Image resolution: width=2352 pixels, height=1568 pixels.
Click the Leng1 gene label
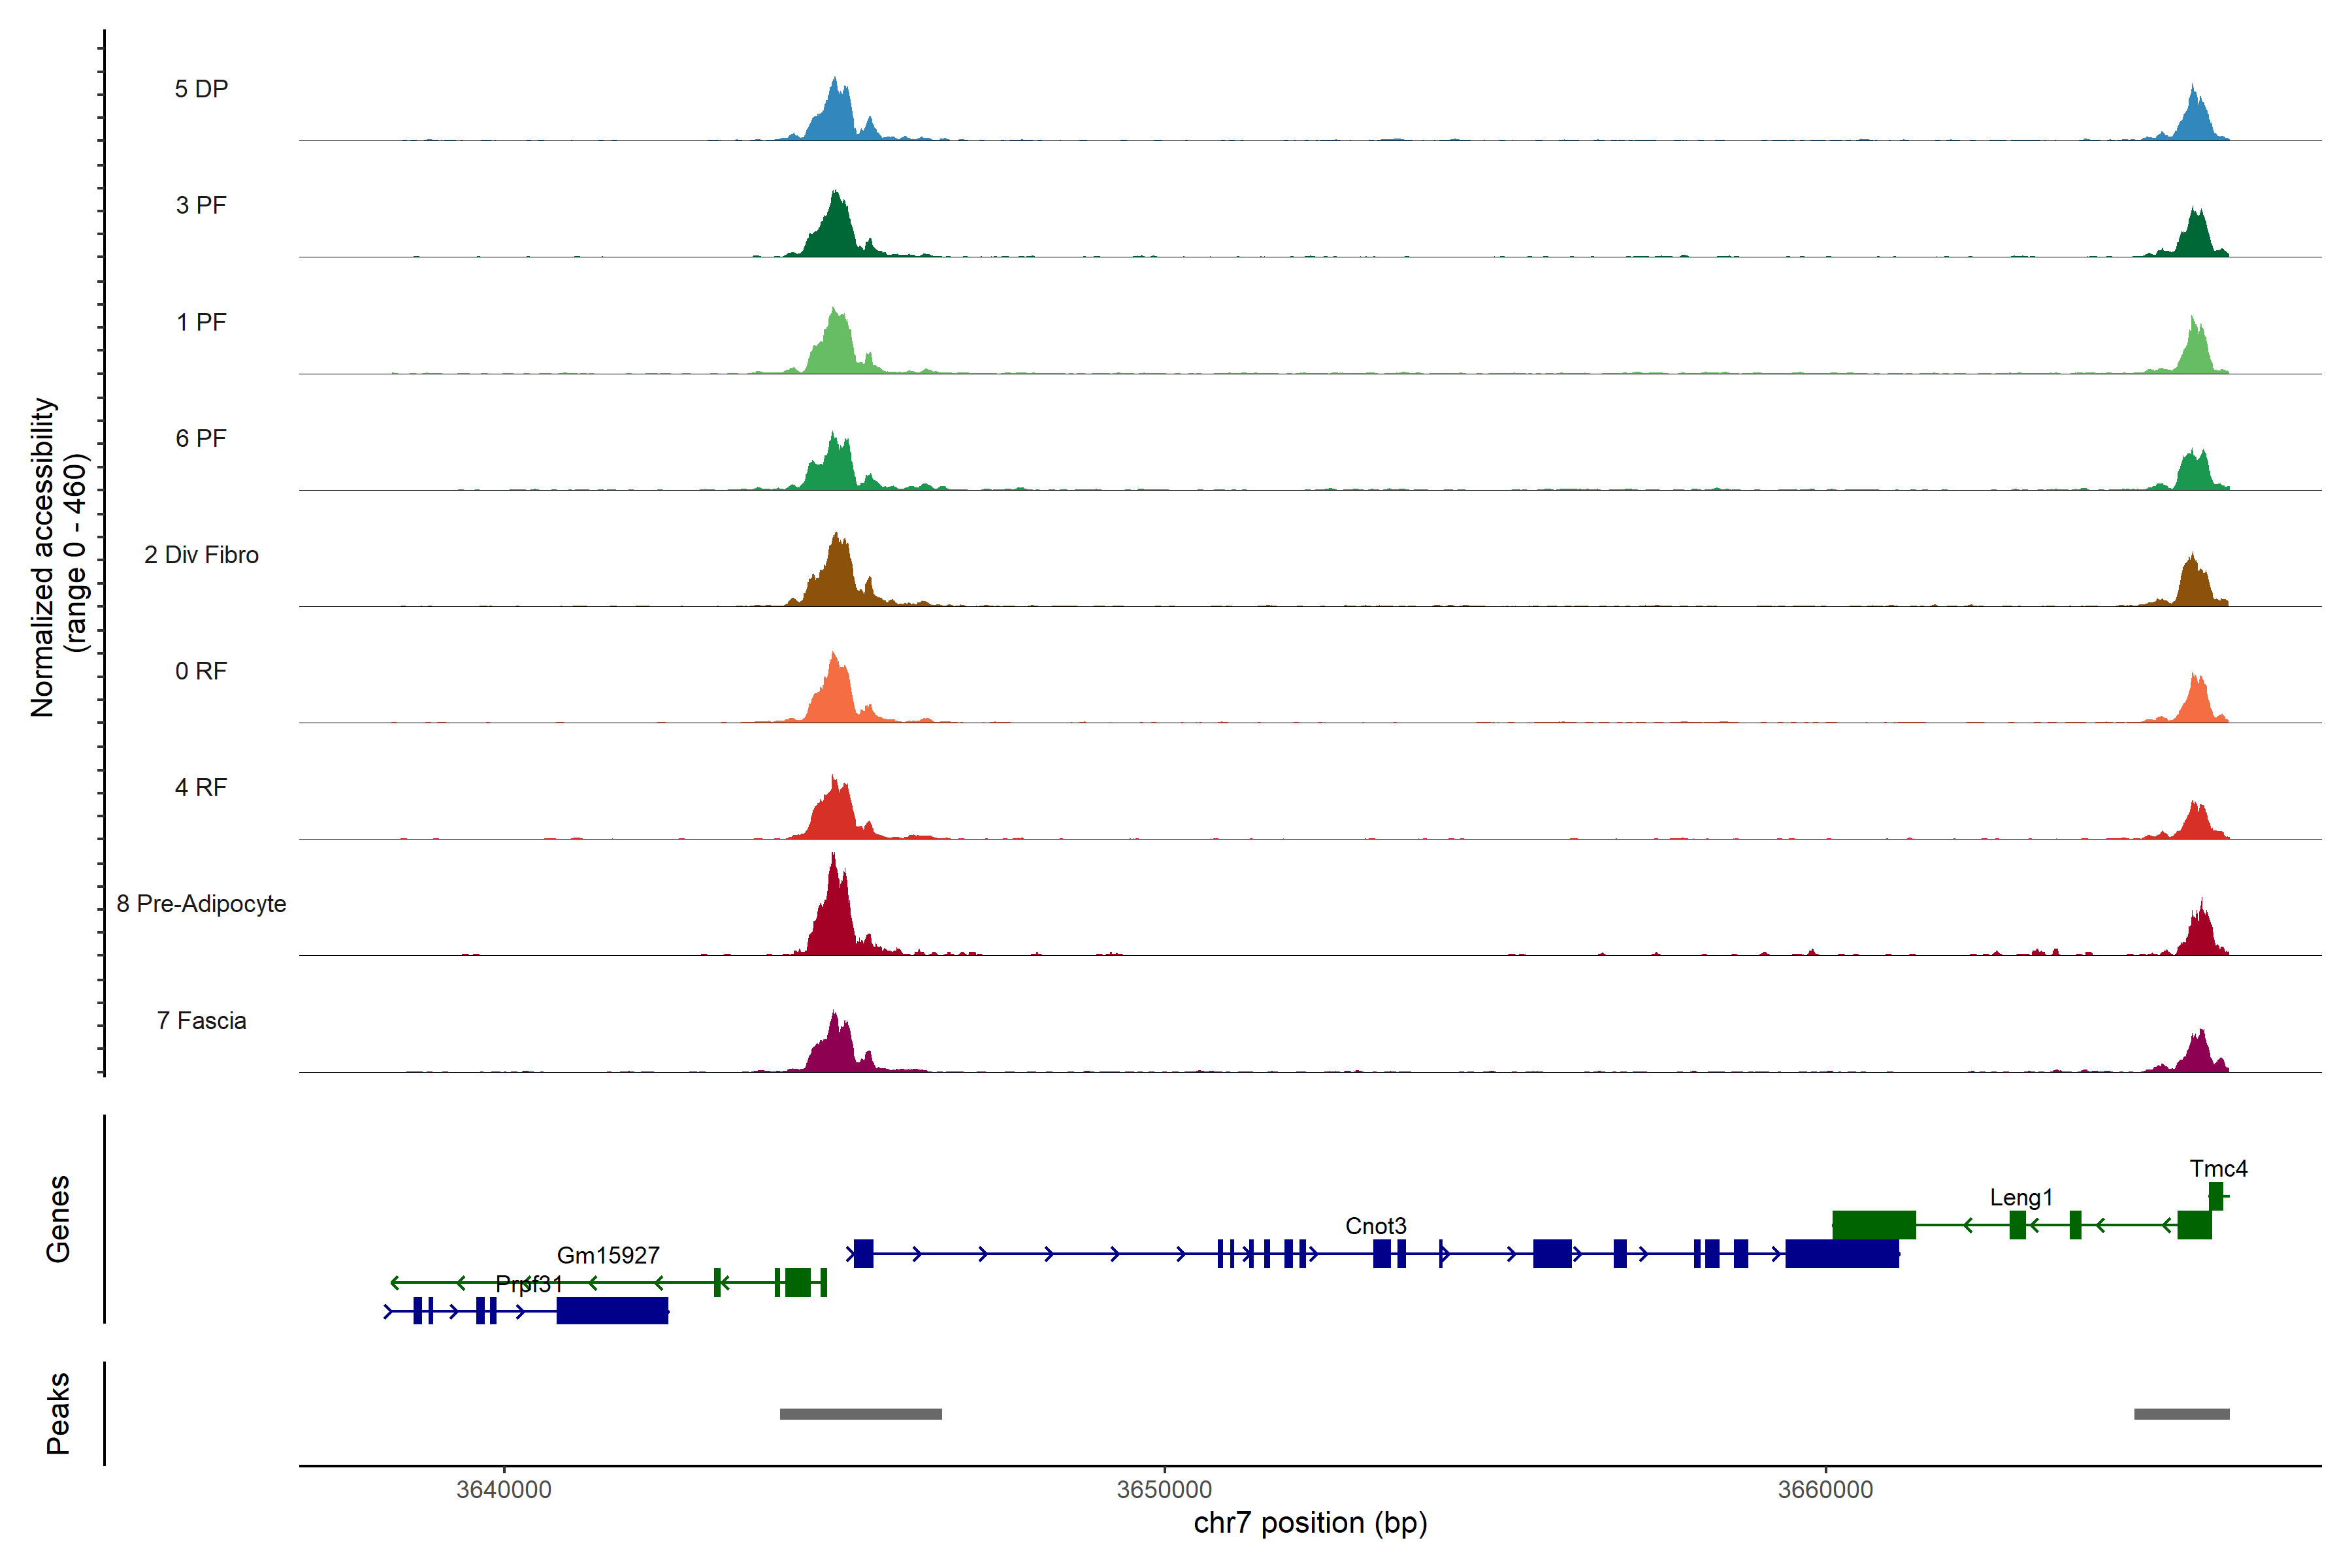2020,1197
